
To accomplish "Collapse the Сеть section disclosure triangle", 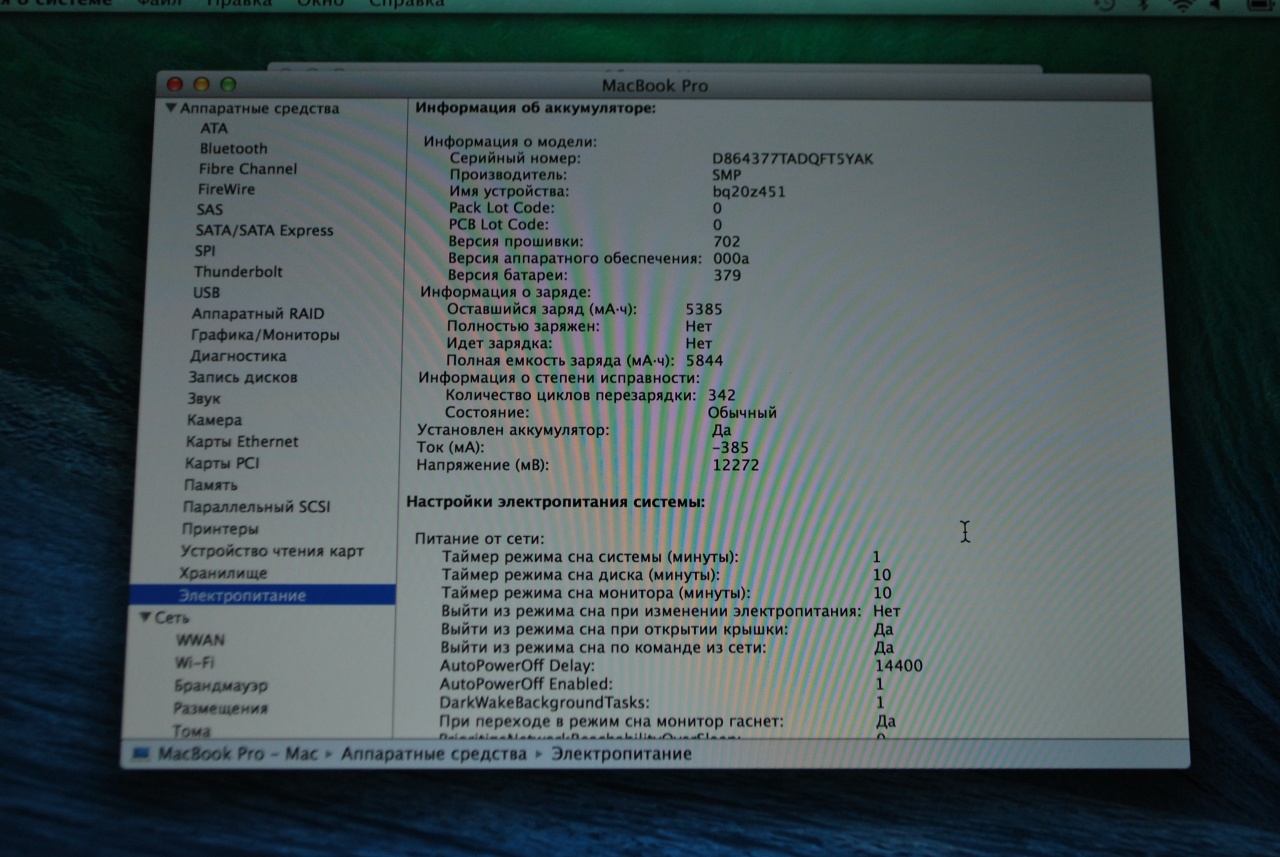I will [146, 618].
